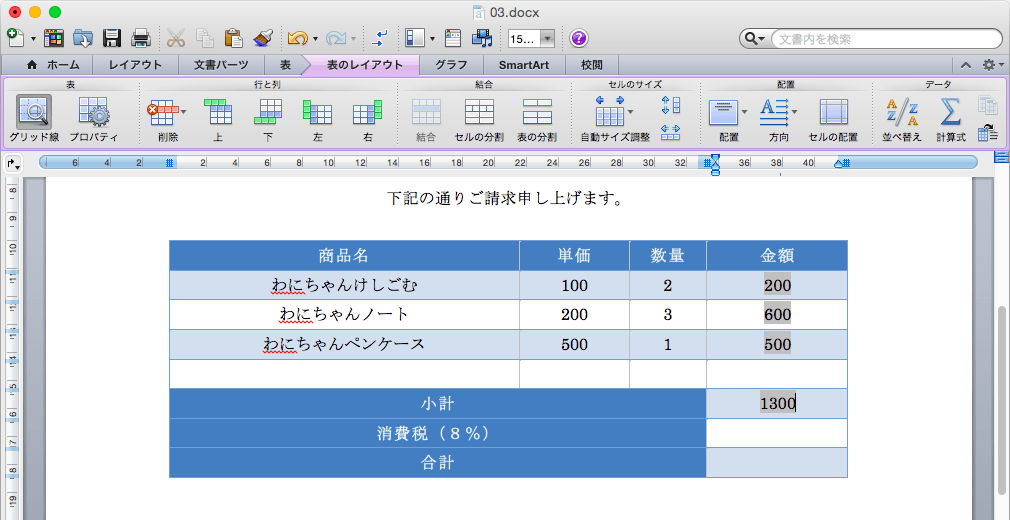Switch to the グラフ tab
1010x520 pixels.
click(450, 65)
